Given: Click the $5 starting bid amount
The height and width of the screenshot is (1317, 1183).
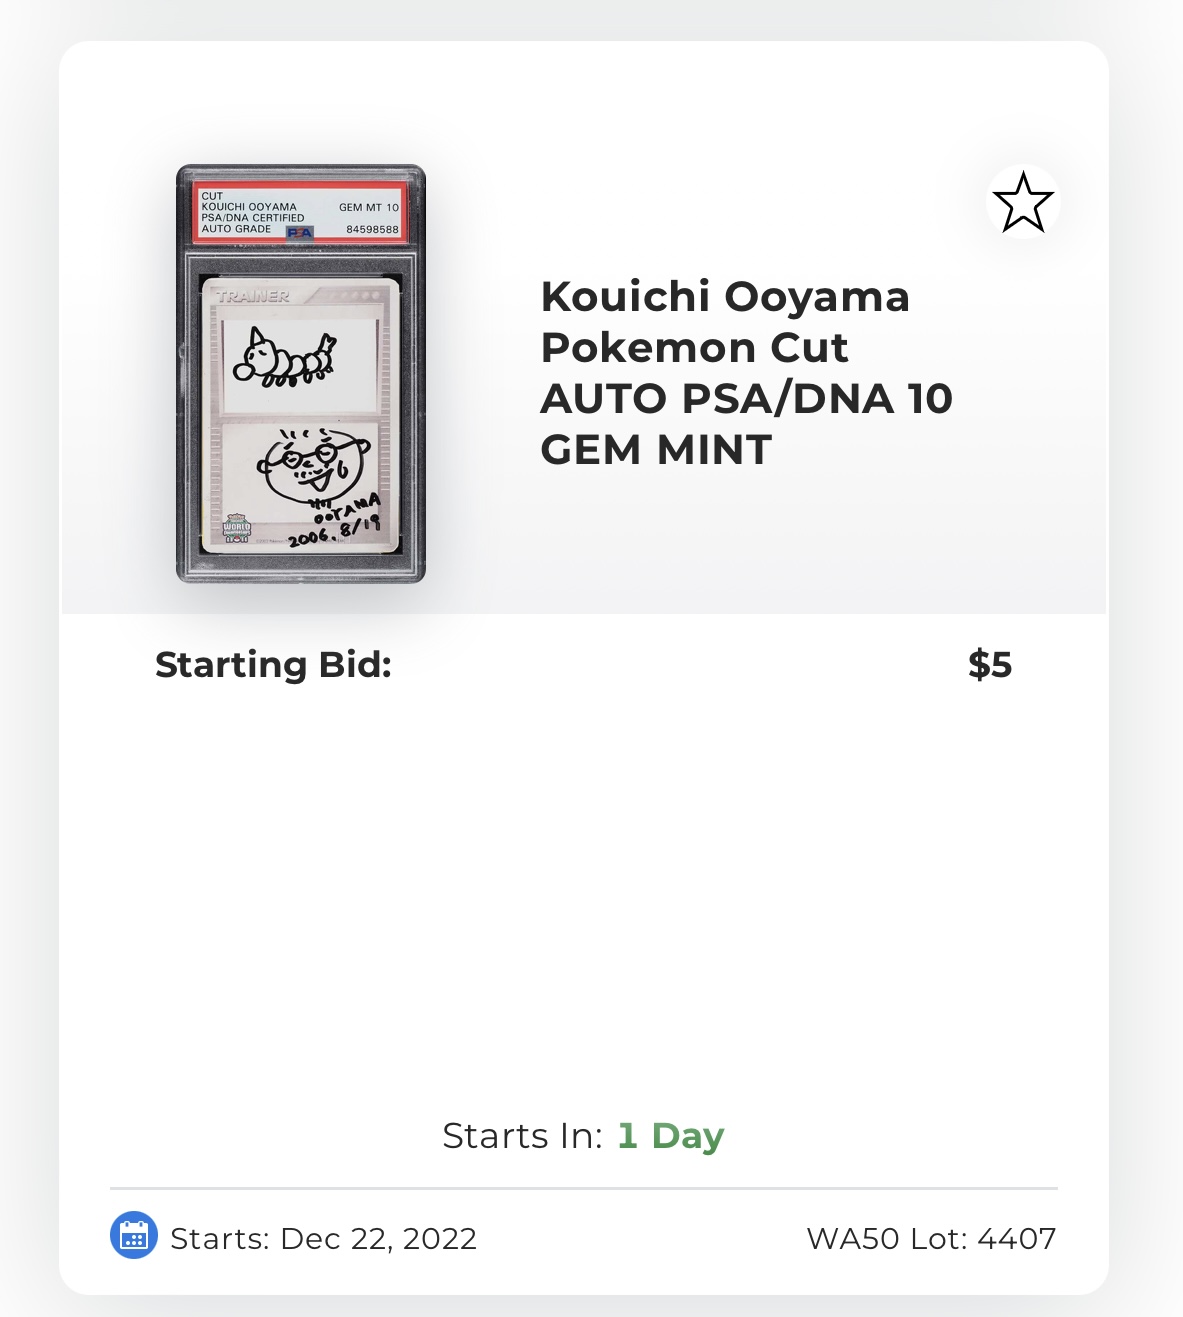Looking at the screenshot, I should tap(990, 665).
